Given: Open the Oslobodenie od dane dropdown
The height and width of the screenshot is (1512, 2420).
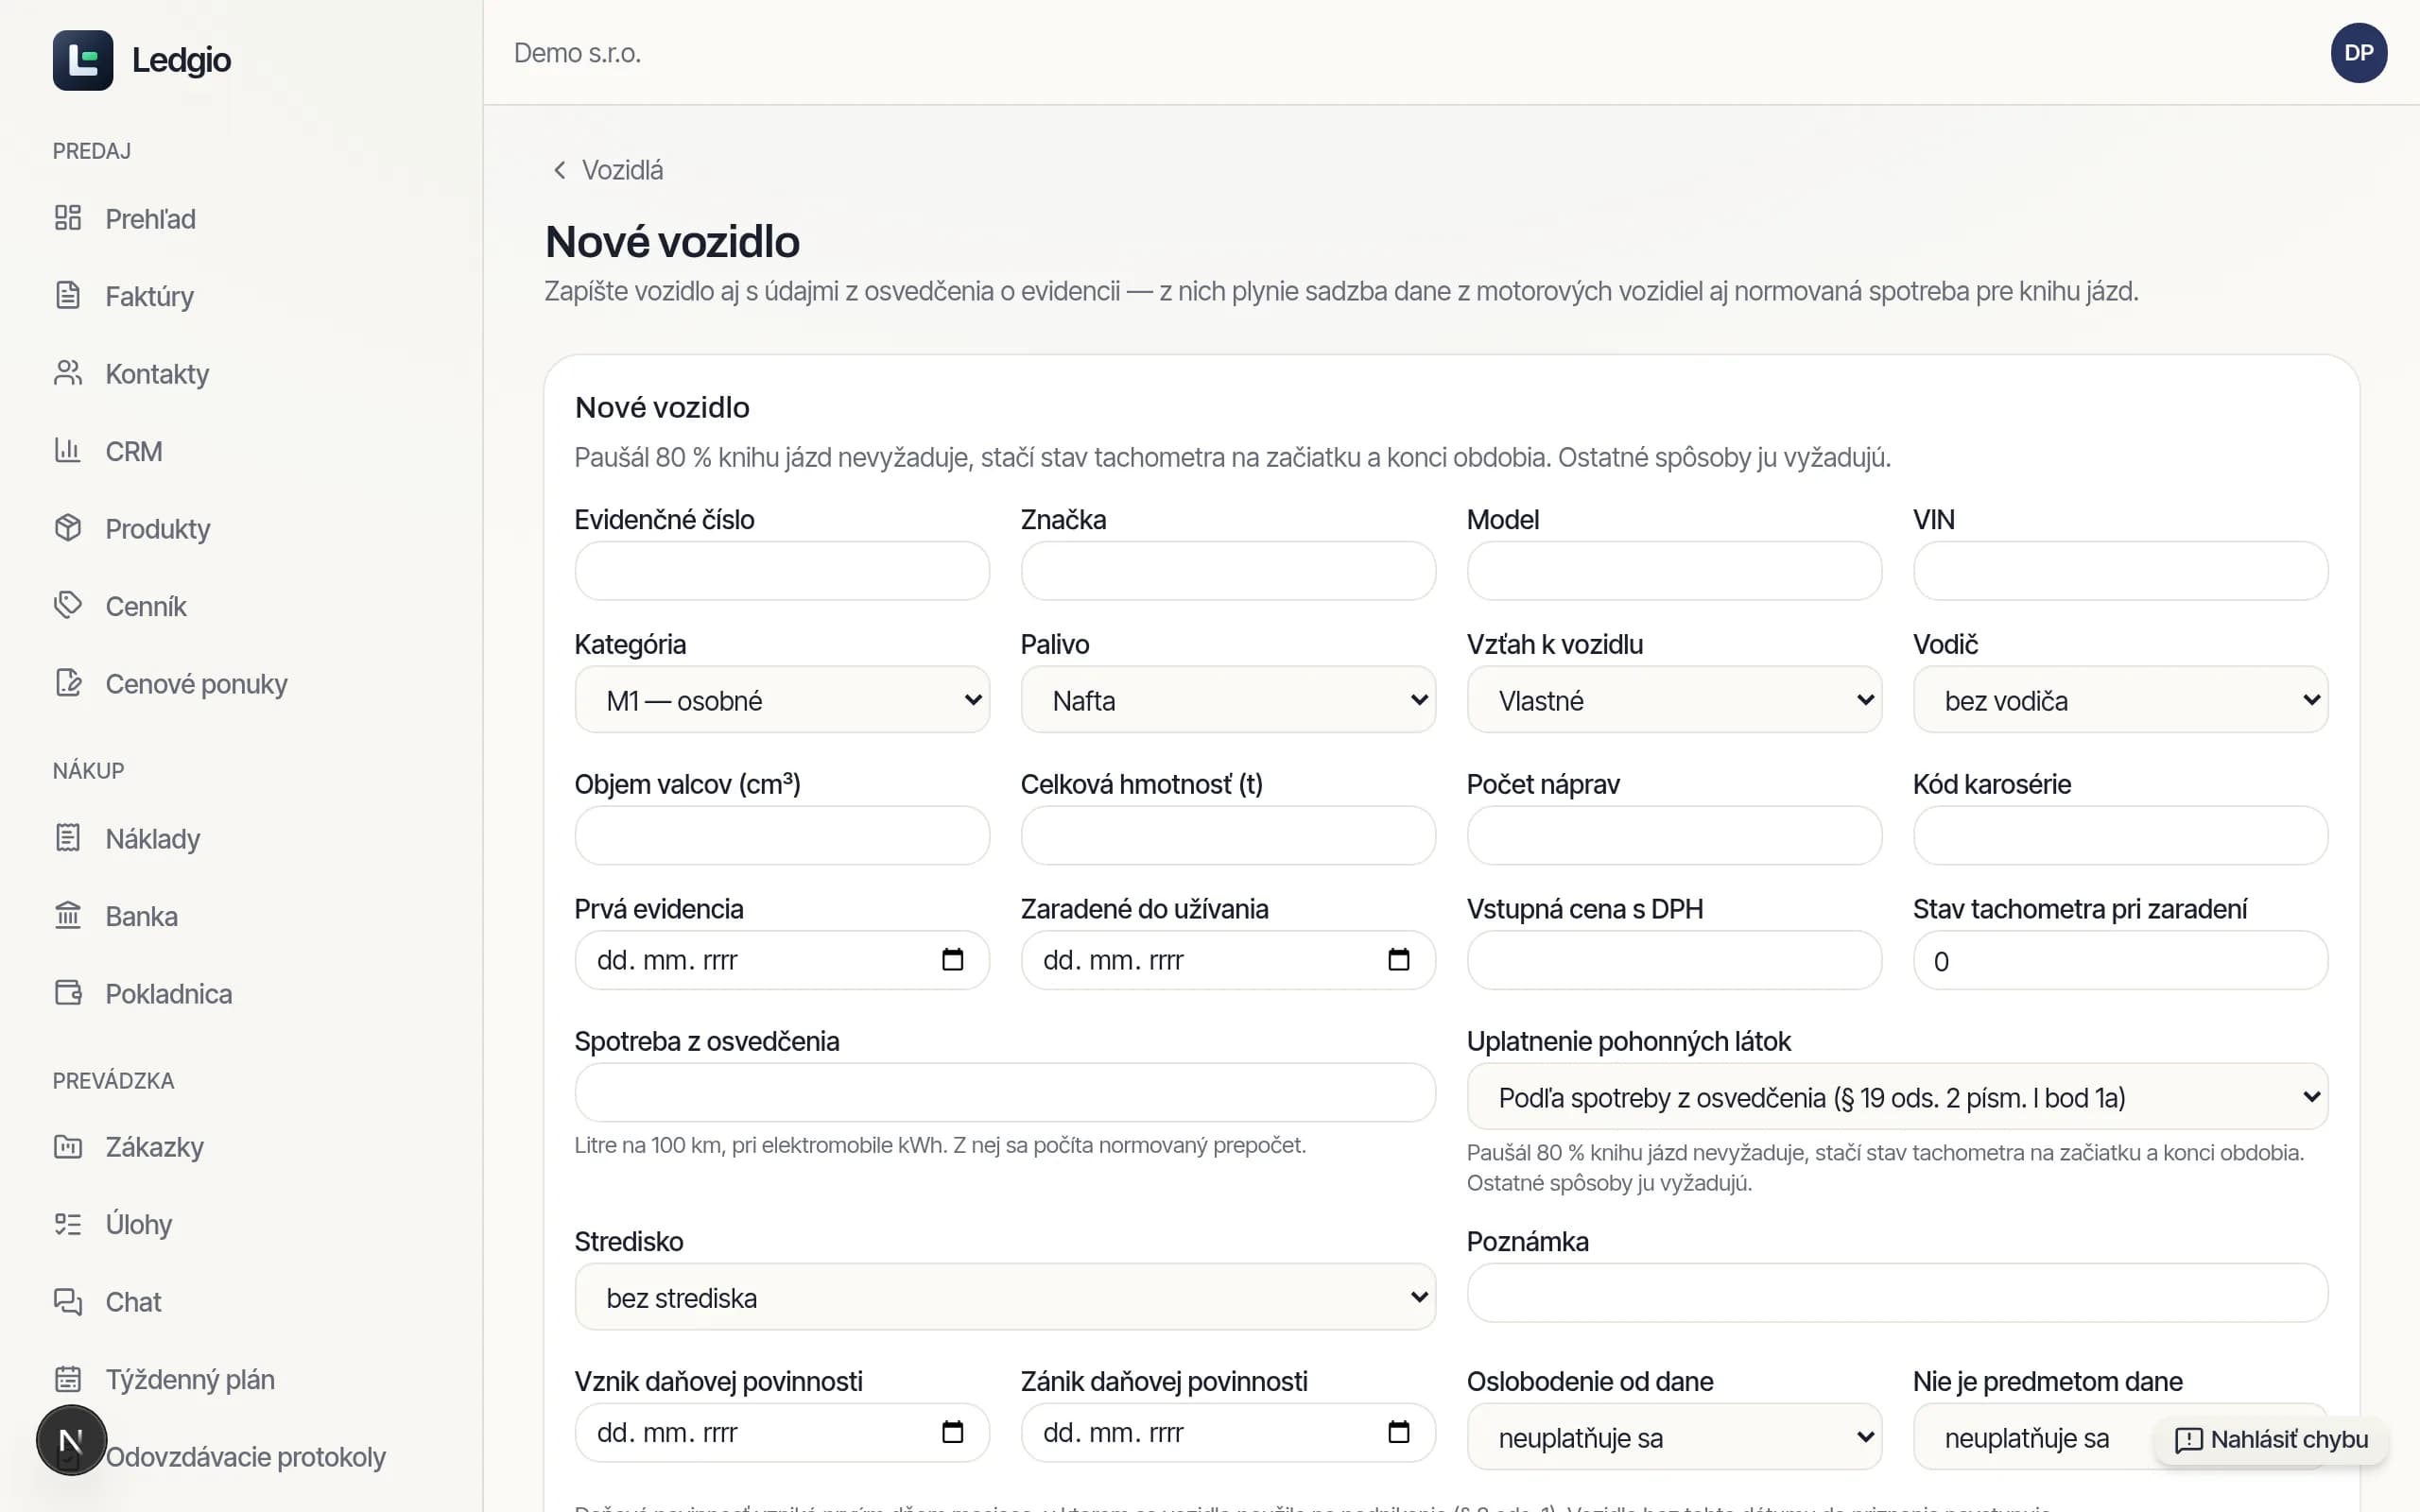Looking at the screenshot, I should (1674, 1437).
